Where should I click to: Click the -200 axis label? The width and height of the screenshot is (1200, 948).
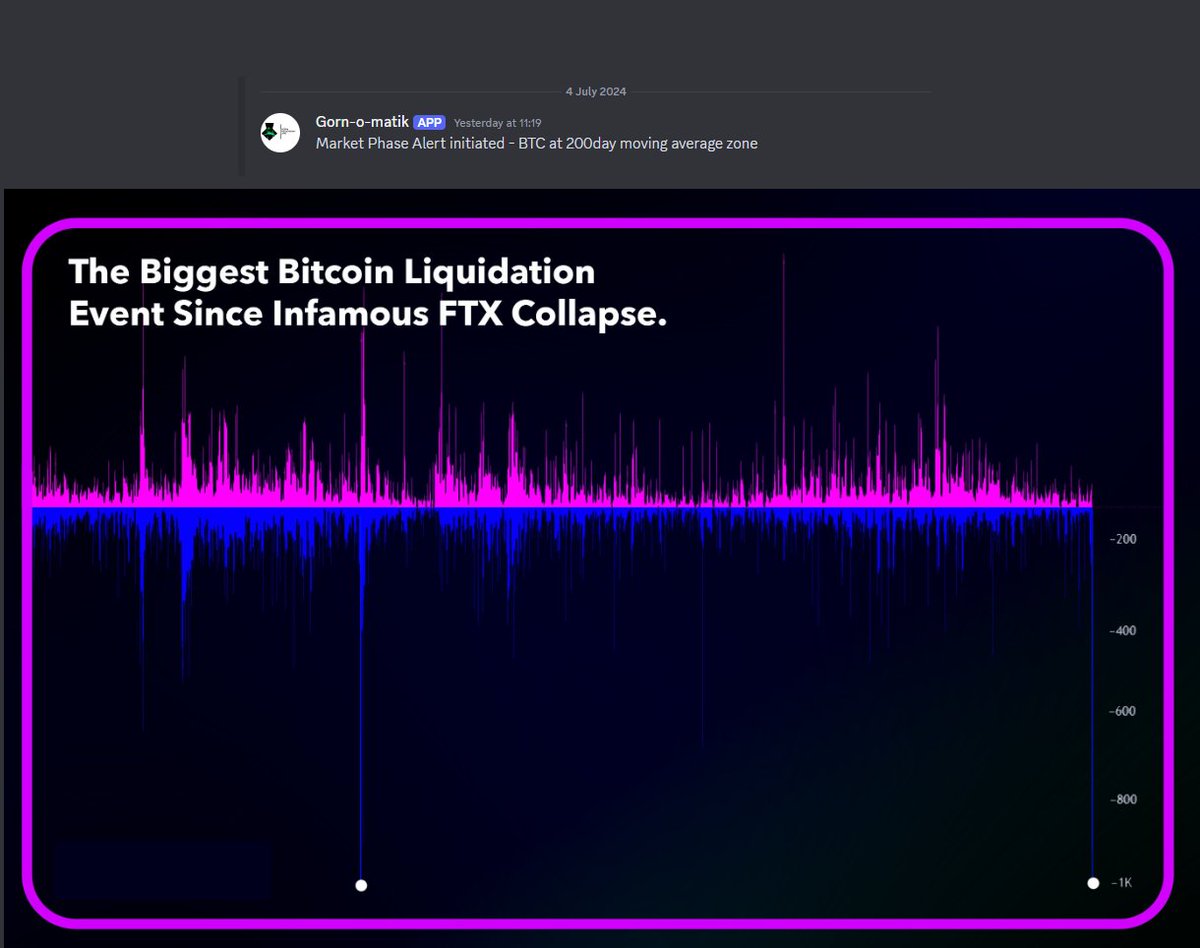[1121, 539]
